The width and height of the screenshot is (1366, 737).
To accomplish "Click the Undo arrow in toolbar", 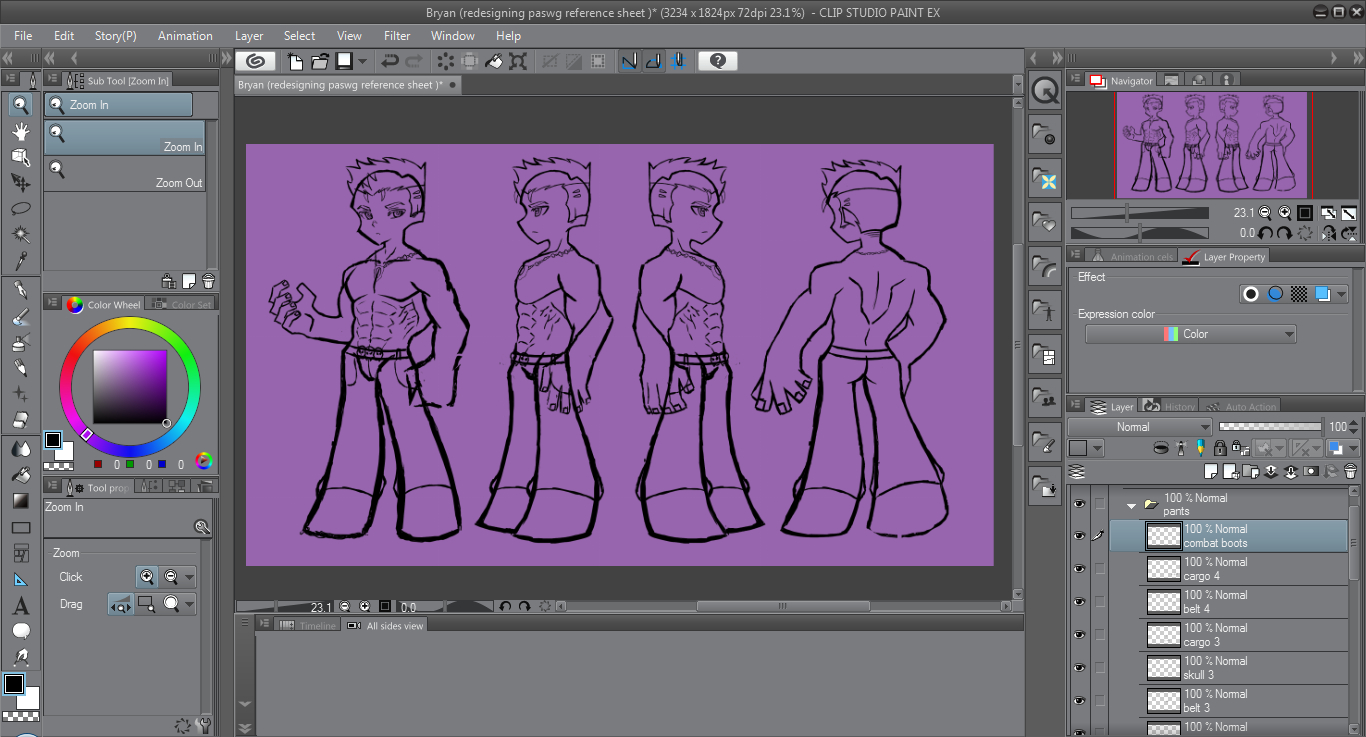I will pos(390,61).
